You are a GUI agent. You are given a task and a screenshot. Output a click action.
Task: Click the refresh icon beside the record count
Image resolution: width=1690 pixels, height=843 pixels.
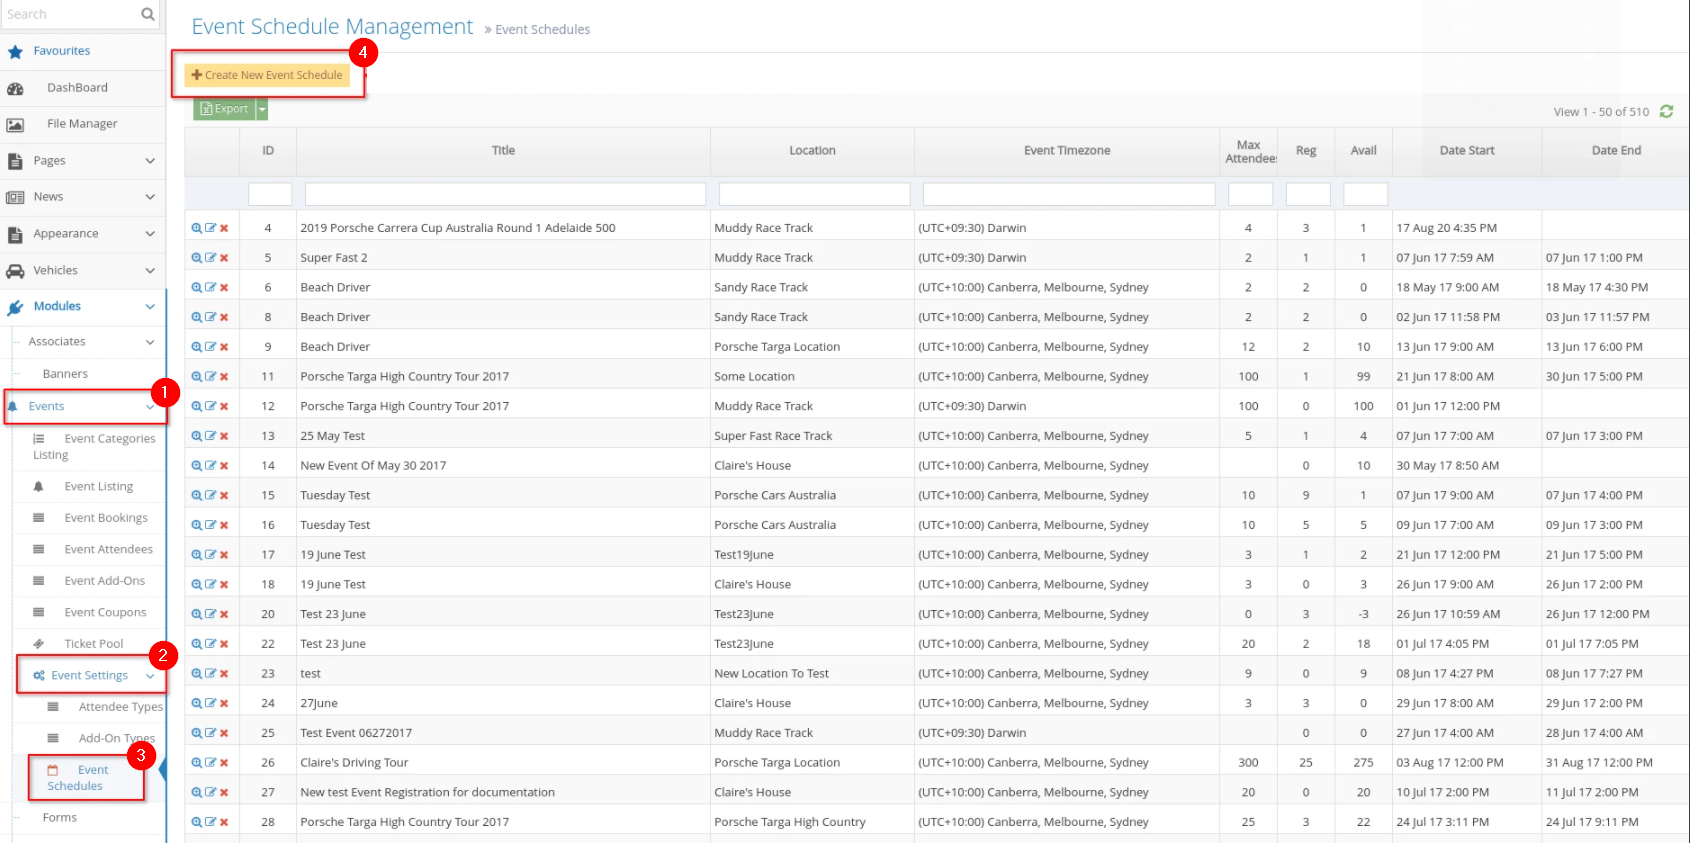point(1666,112)
